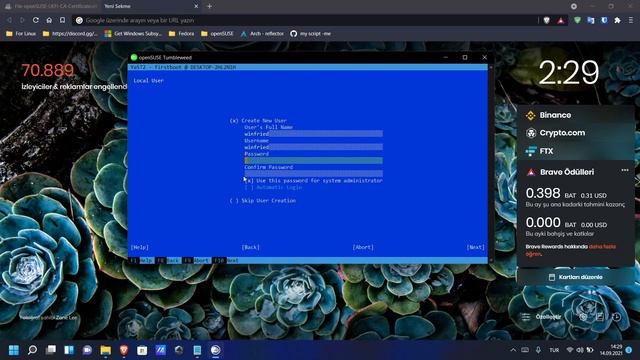
Task: Click the [Back] button in YaST
Action: click(x=251, y=247)
